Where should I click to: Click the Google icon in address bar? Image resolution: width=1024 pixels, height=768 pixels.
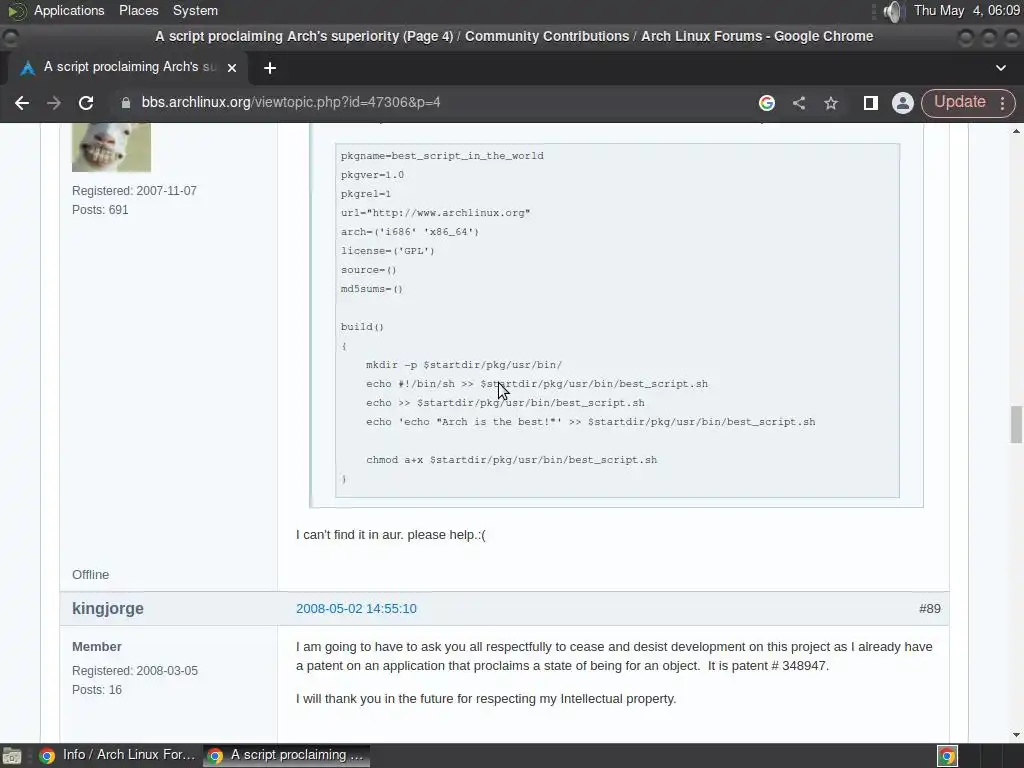coord(767,103)
